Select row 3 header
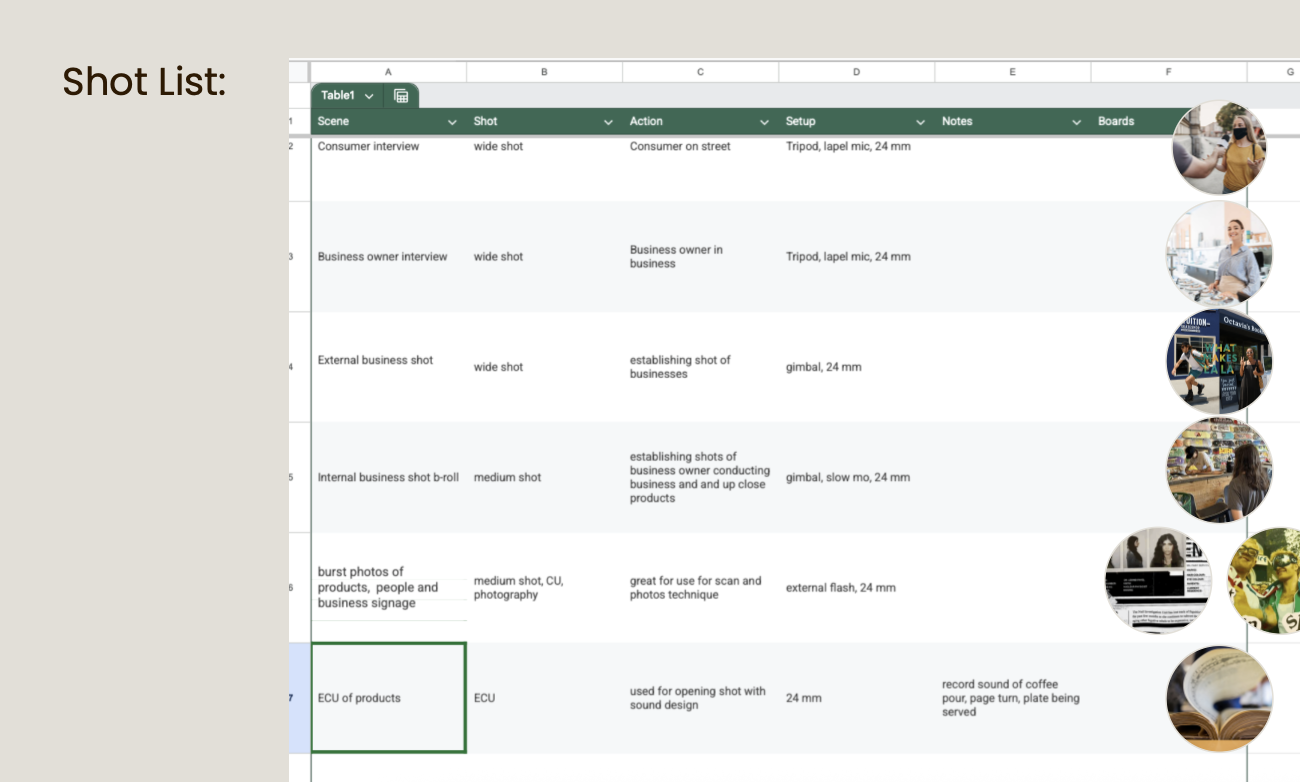1300x782 pixels. [x=299, y=257]
